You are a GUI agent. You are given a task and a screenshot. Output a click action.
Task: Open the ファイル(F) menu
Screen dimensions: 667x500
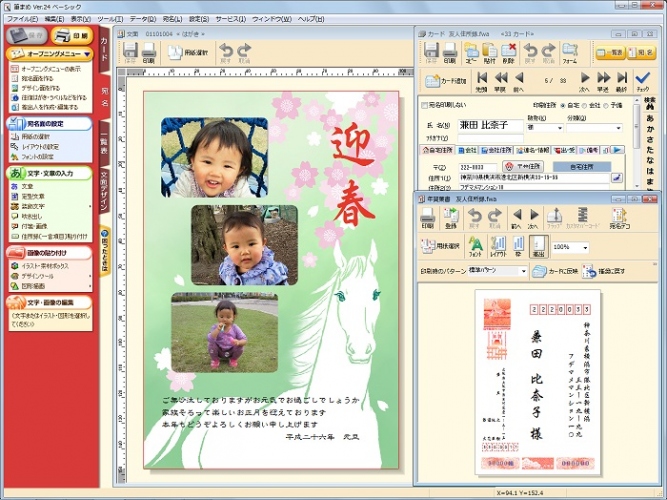click(x=22, y=19)
